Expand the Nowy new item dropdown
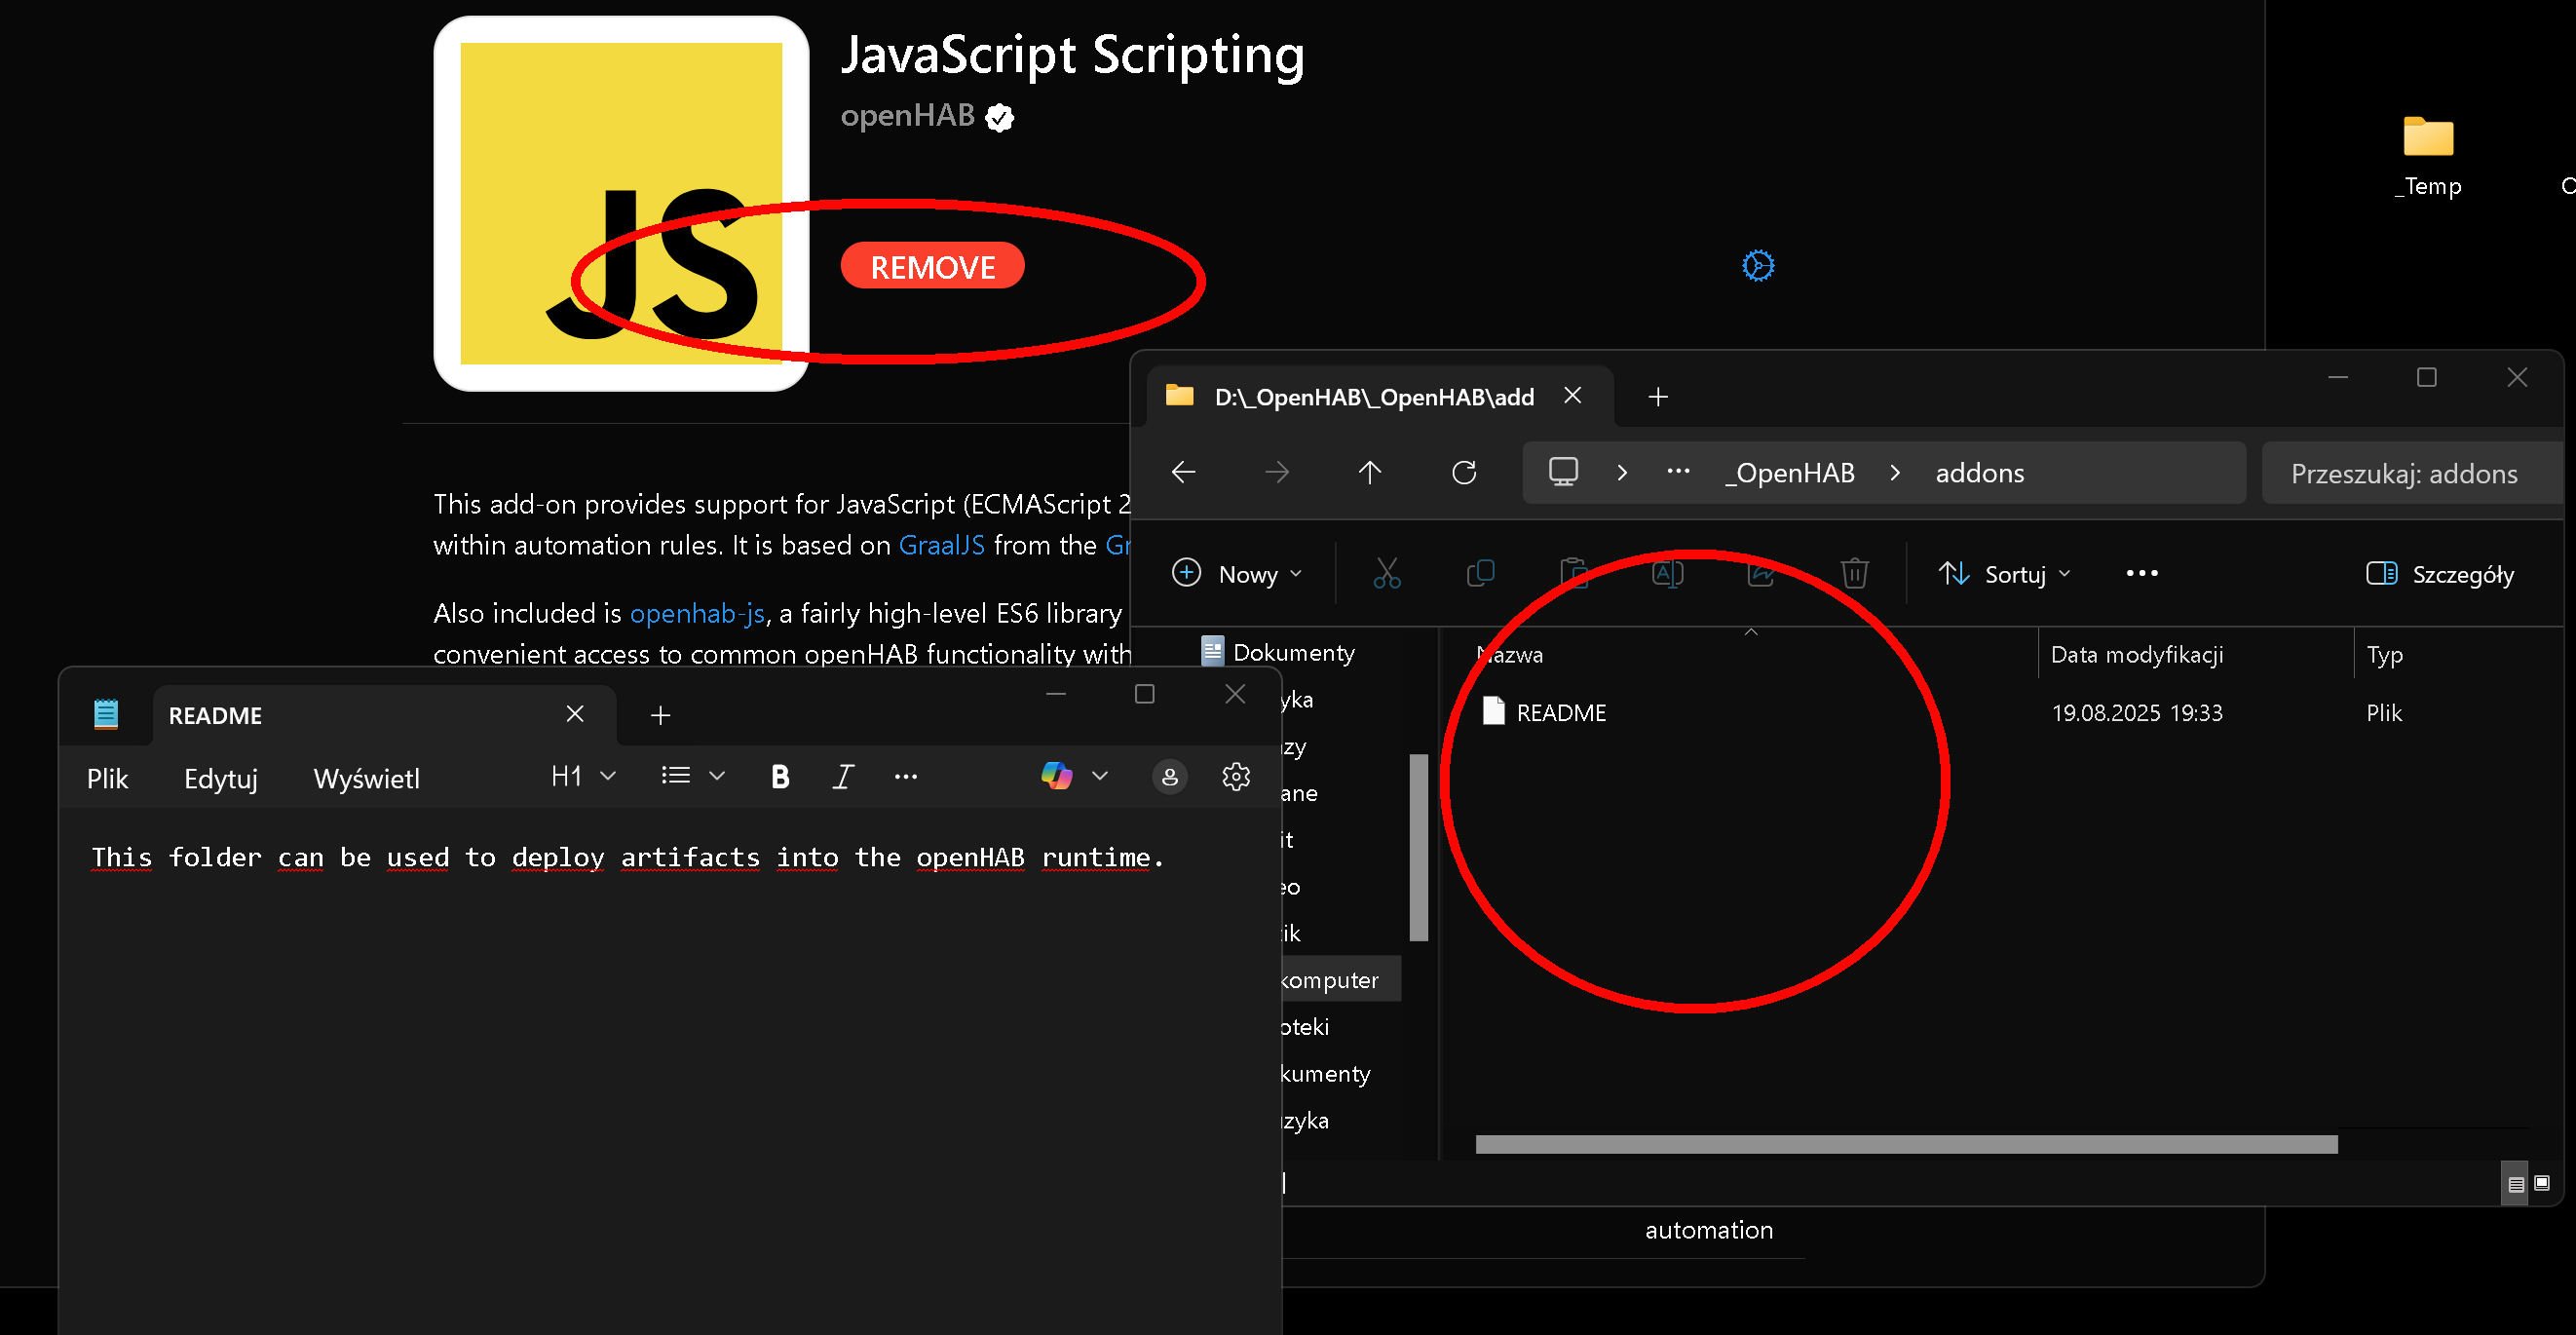This screenshot has width=2576, height=1335. (1238, 574)
